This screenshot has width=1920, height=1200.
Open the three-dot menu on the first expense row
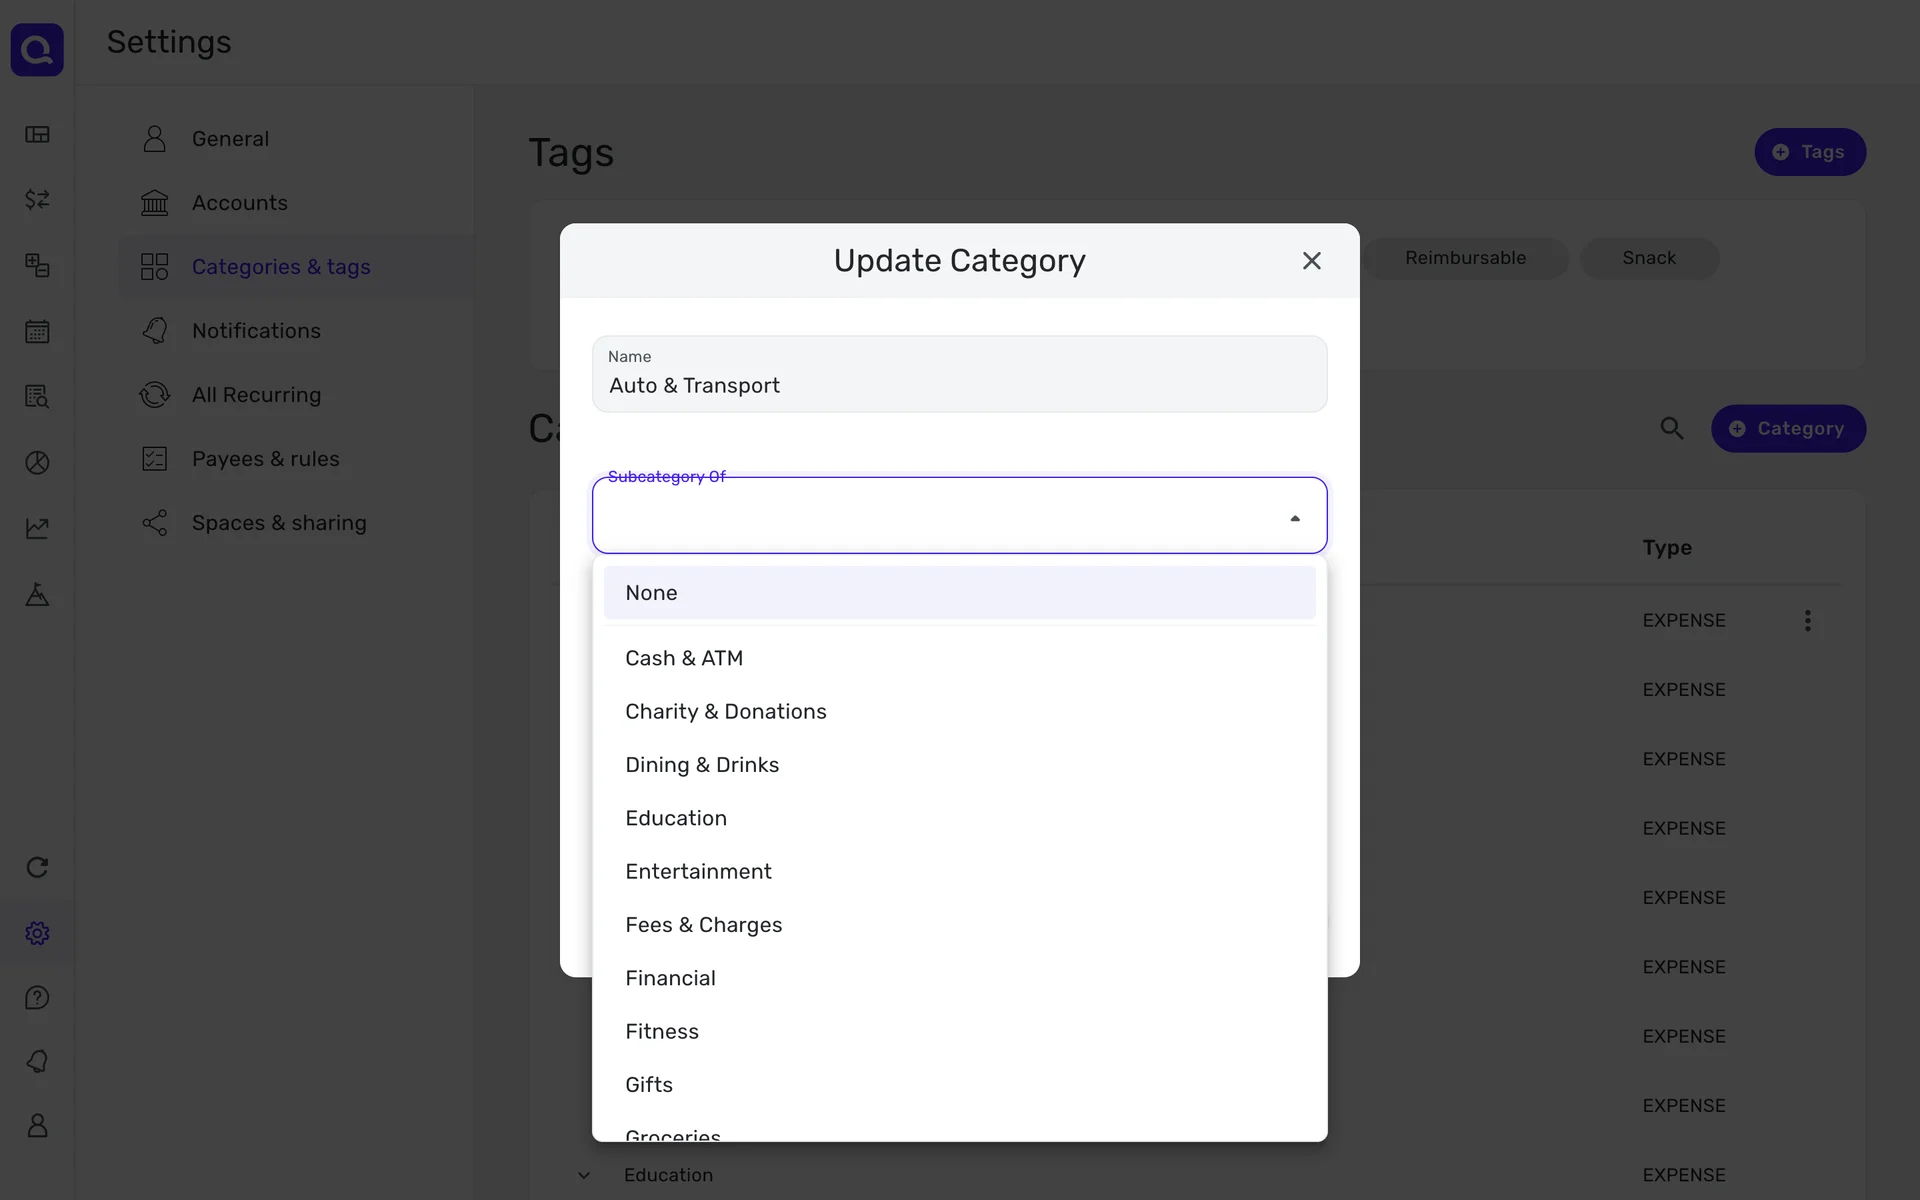[x=1807, y=621]
